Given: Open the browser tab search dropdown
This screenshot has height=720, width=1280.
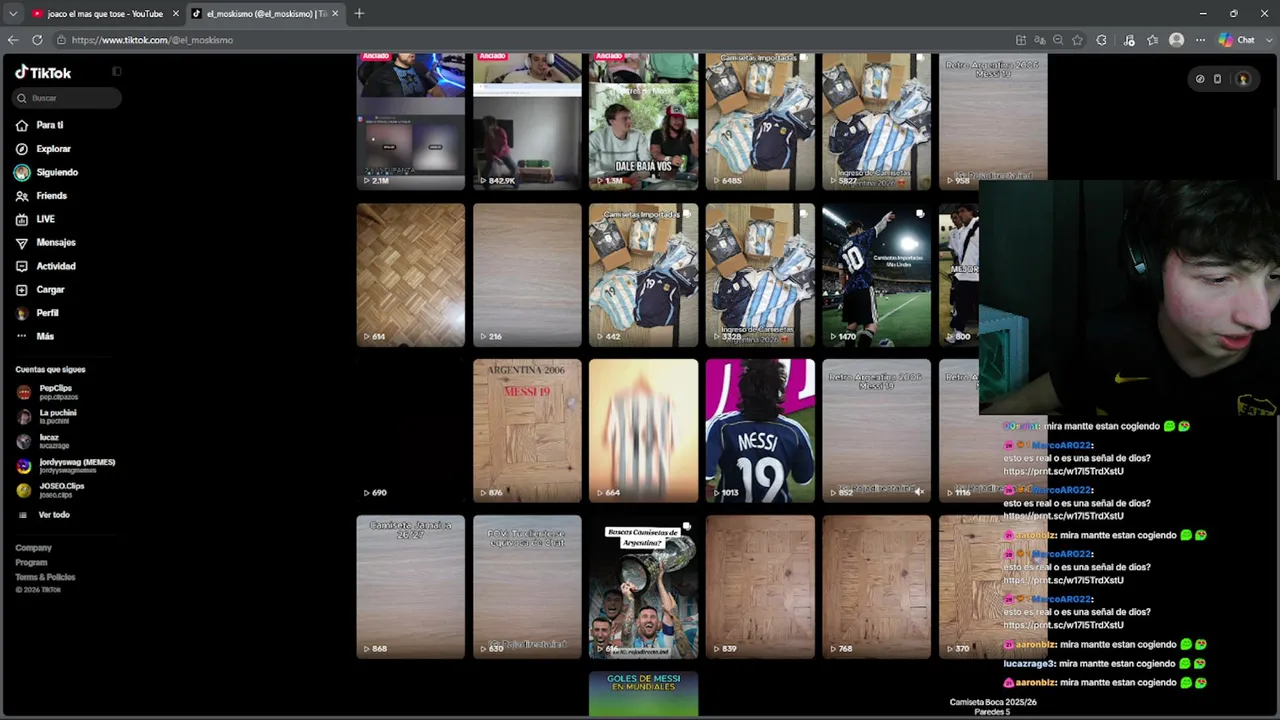Looking at the screenshot, I should (x=13, y=13).
